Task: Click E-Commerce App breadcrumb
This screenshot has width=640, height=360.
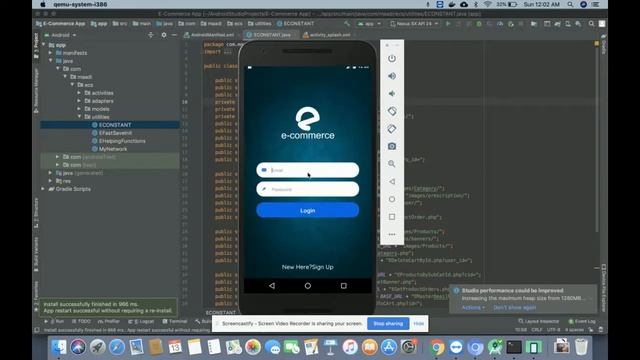Action: [x=60, y=24]
